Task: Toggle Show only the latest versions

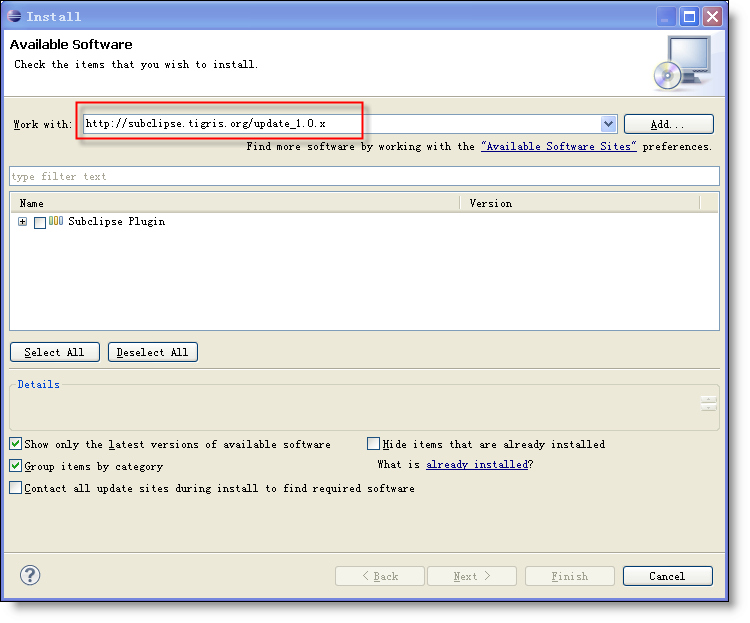Action: pyautogui.click(x=15, y=444)
